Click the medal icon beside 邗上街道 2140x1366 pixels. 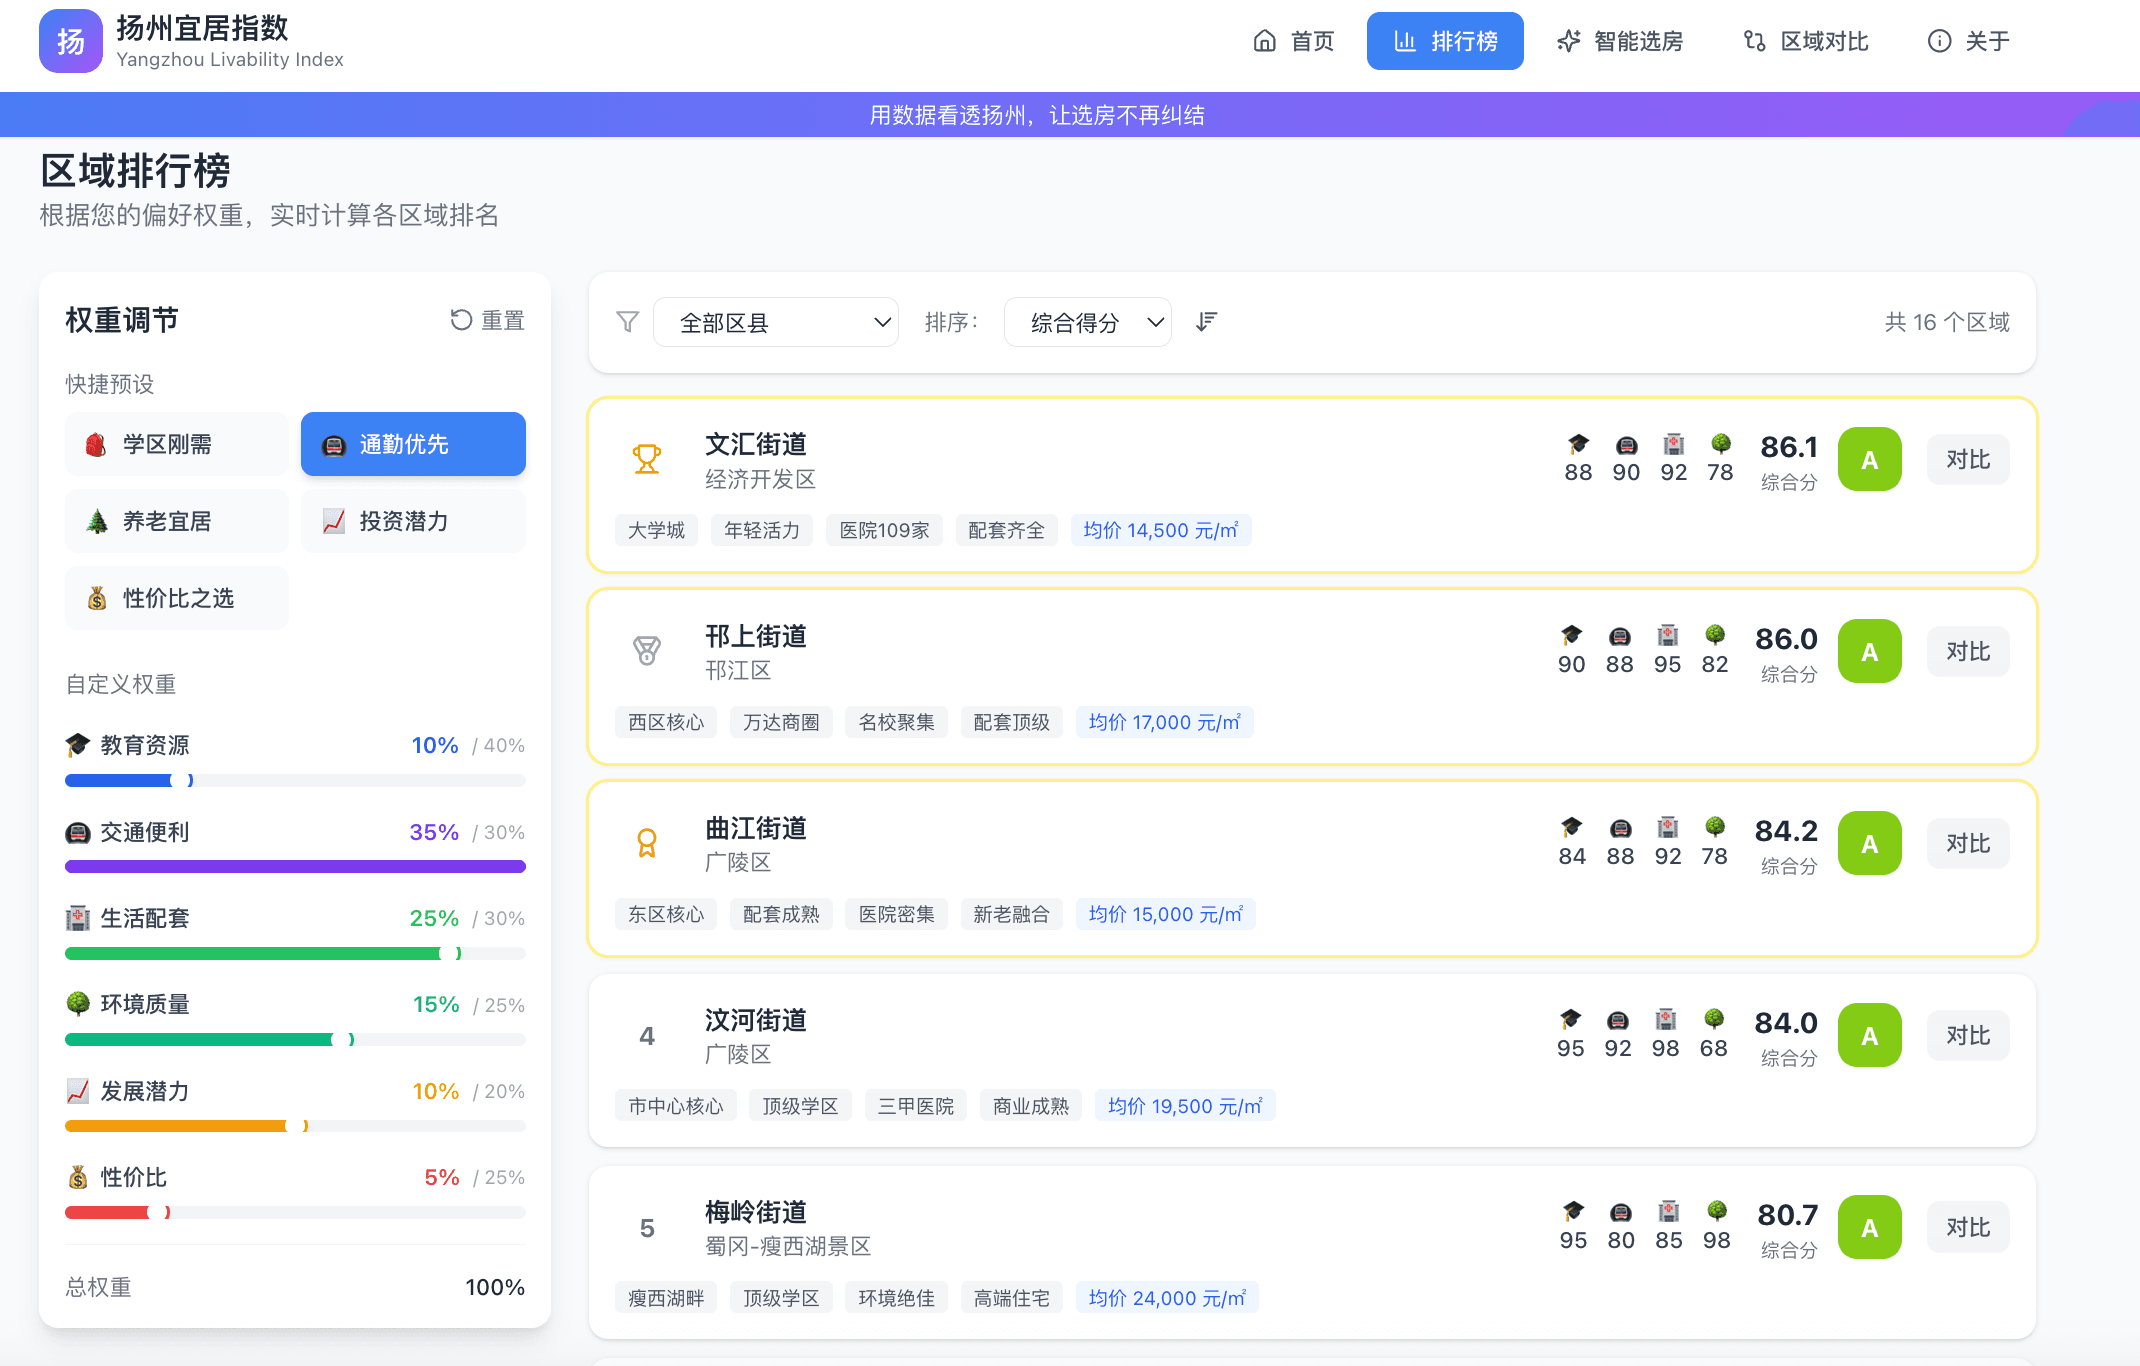coord(647,652)
